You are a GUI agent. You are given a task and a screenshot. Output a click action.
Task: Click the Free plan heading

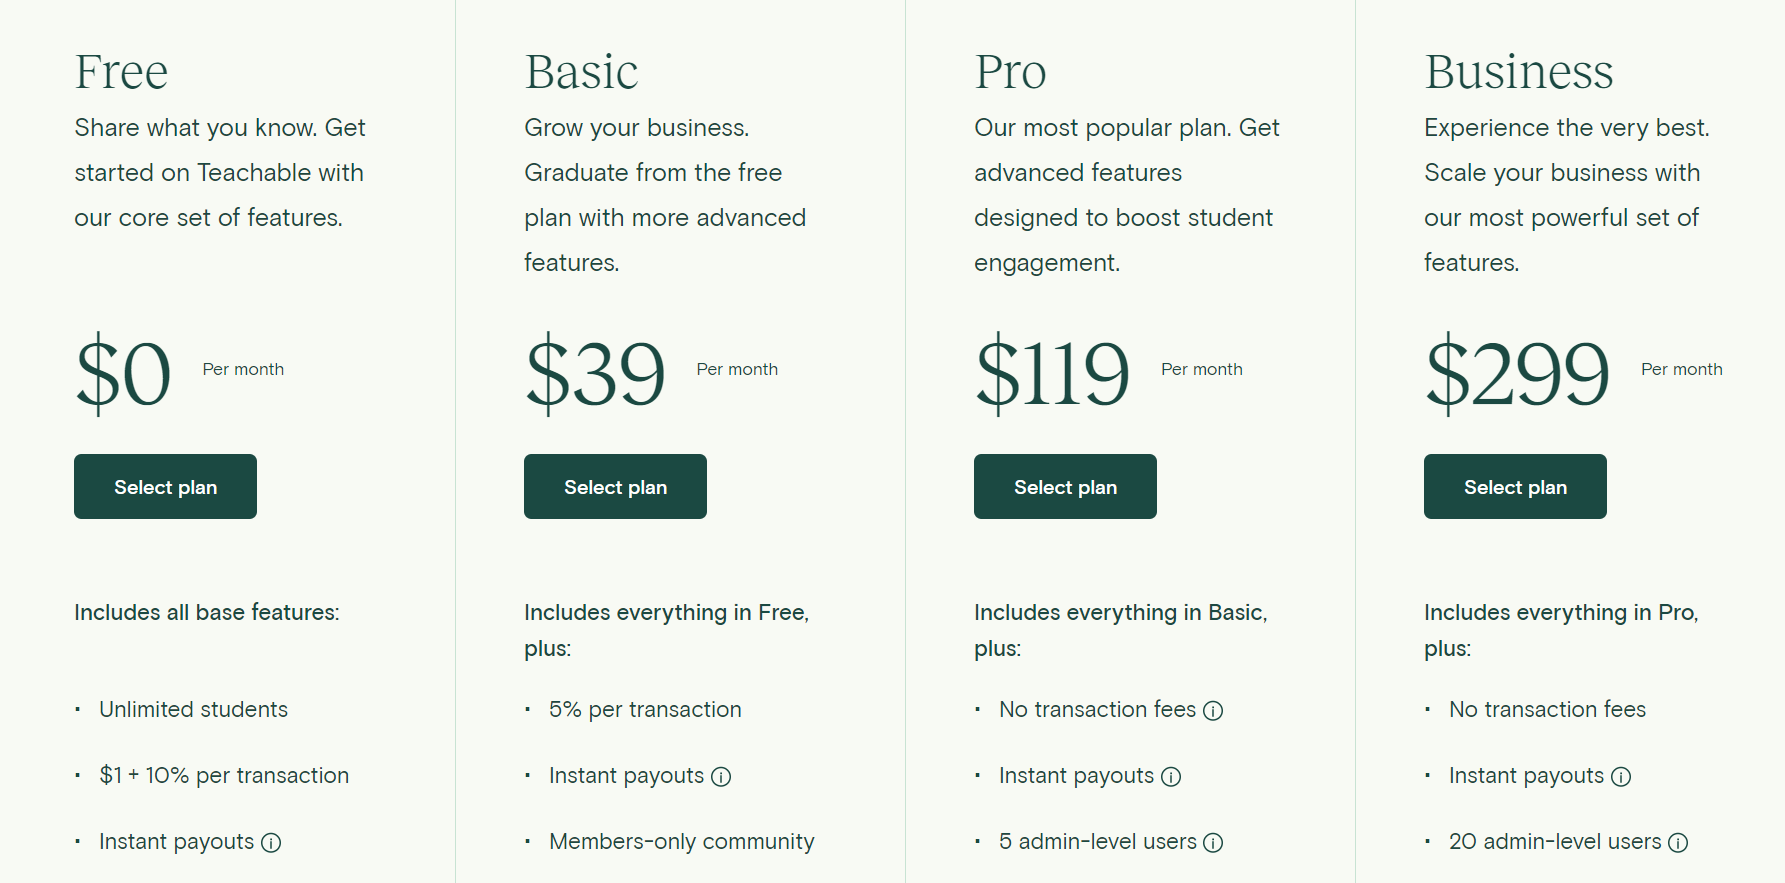tap(121, 72)
